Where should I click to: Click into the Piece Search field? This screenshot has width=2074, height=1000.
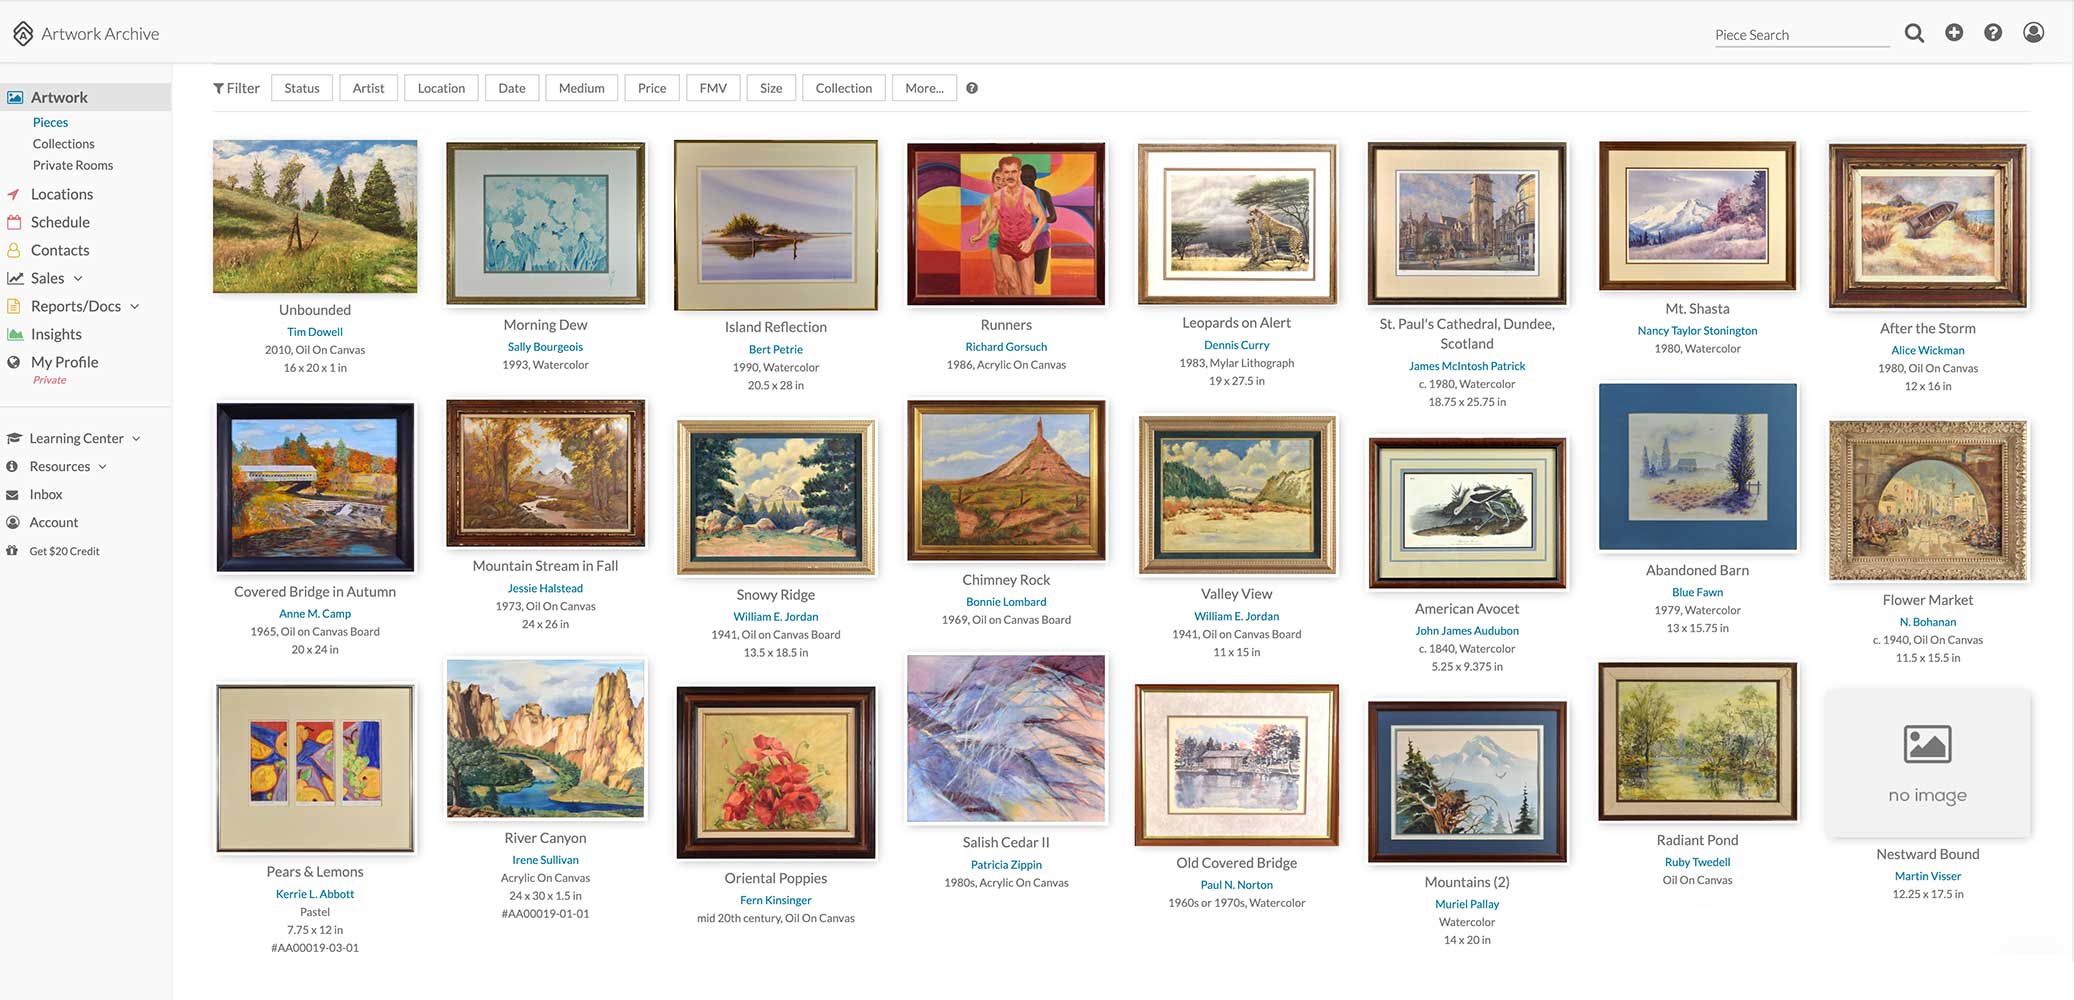[x=1802, y=35]
